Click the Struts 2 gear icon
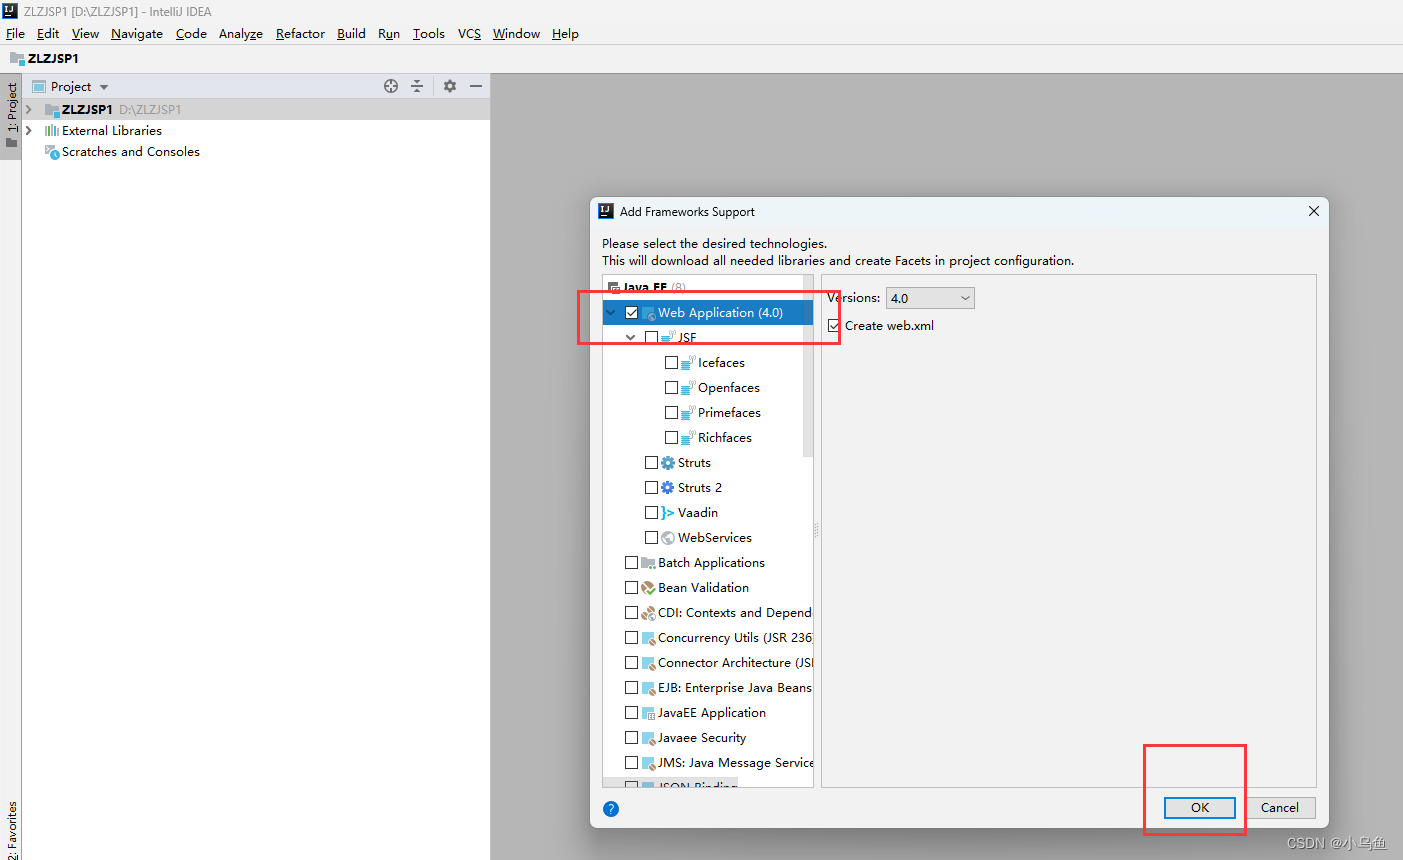The height and width of the screenshot is (860, 1403). (668, 488)
